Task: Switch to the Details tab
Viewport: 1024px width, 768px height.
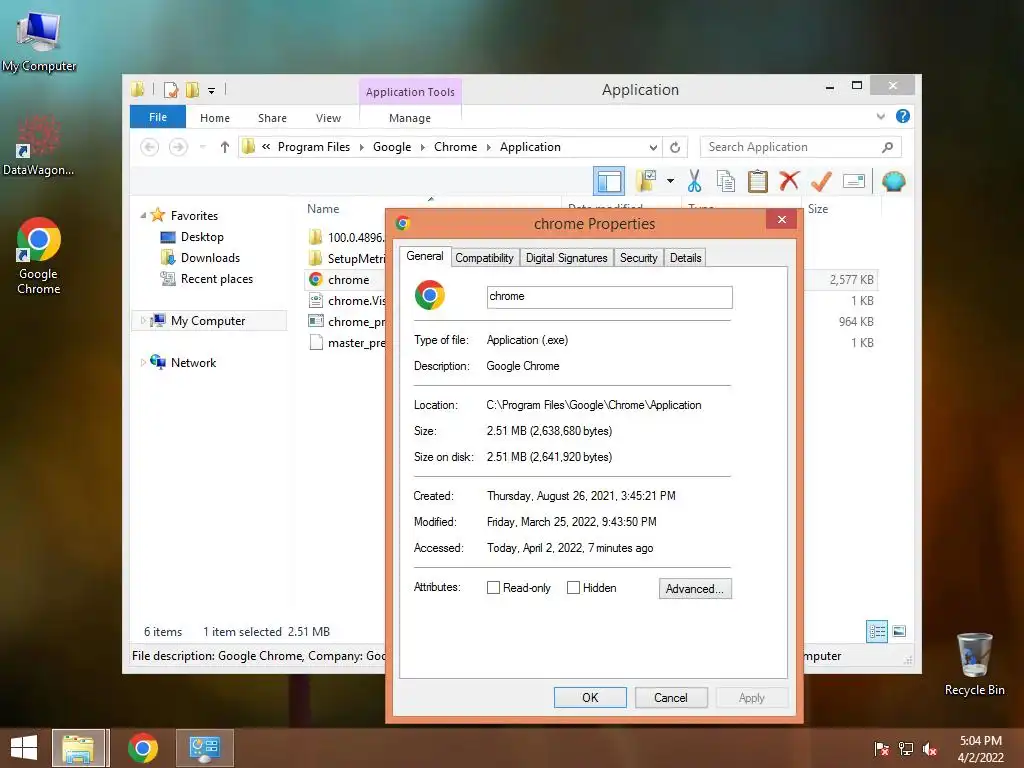Action: [x=685, y=258]
